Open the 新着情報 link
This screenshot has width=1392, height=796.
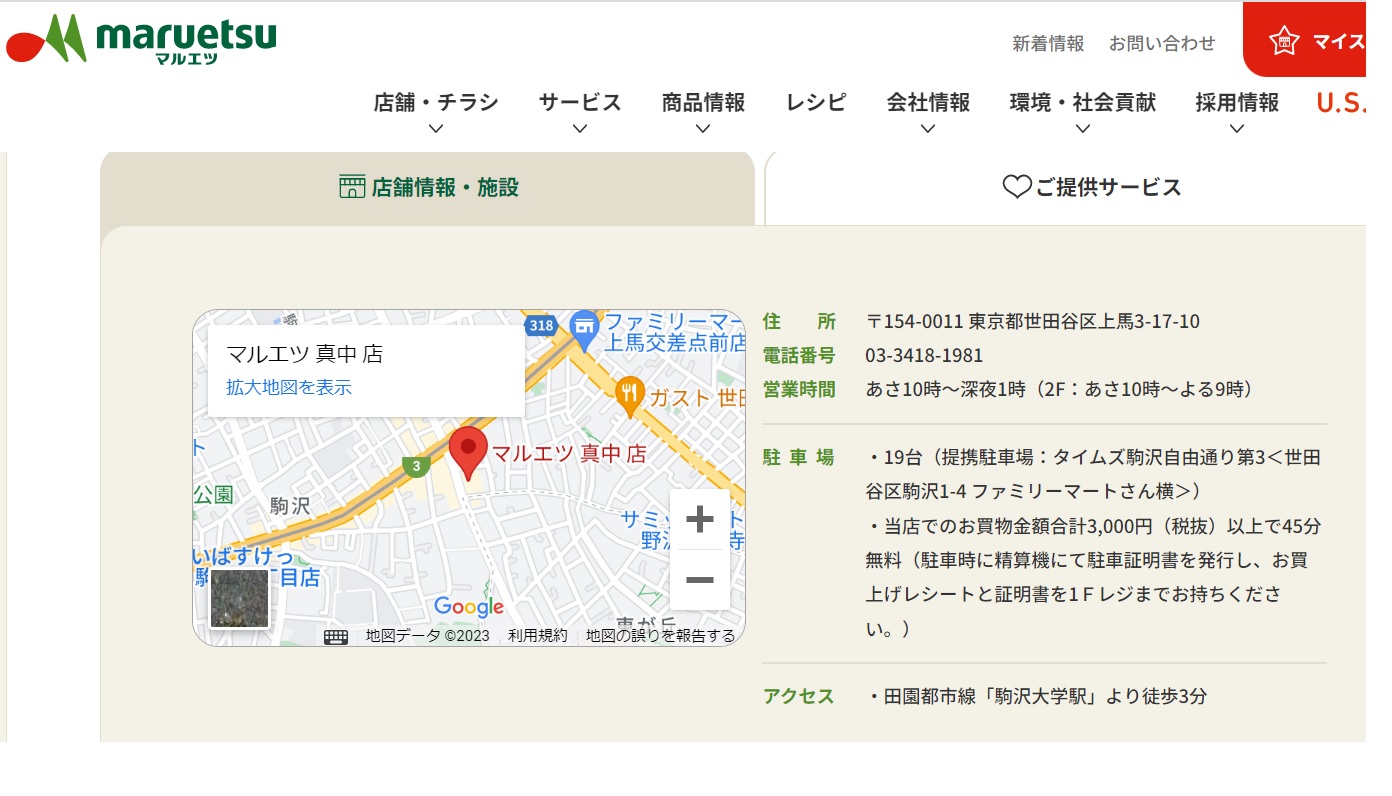point(1048,43)
